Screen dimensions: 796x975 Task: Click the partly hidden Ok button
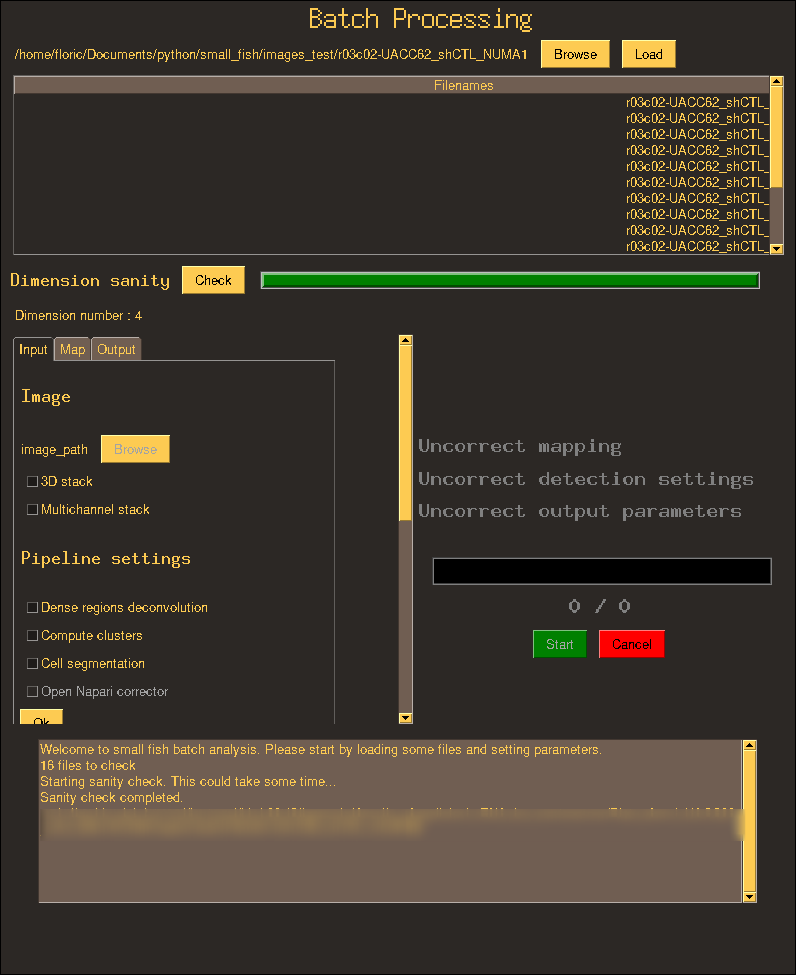click(x=41, y=717)
